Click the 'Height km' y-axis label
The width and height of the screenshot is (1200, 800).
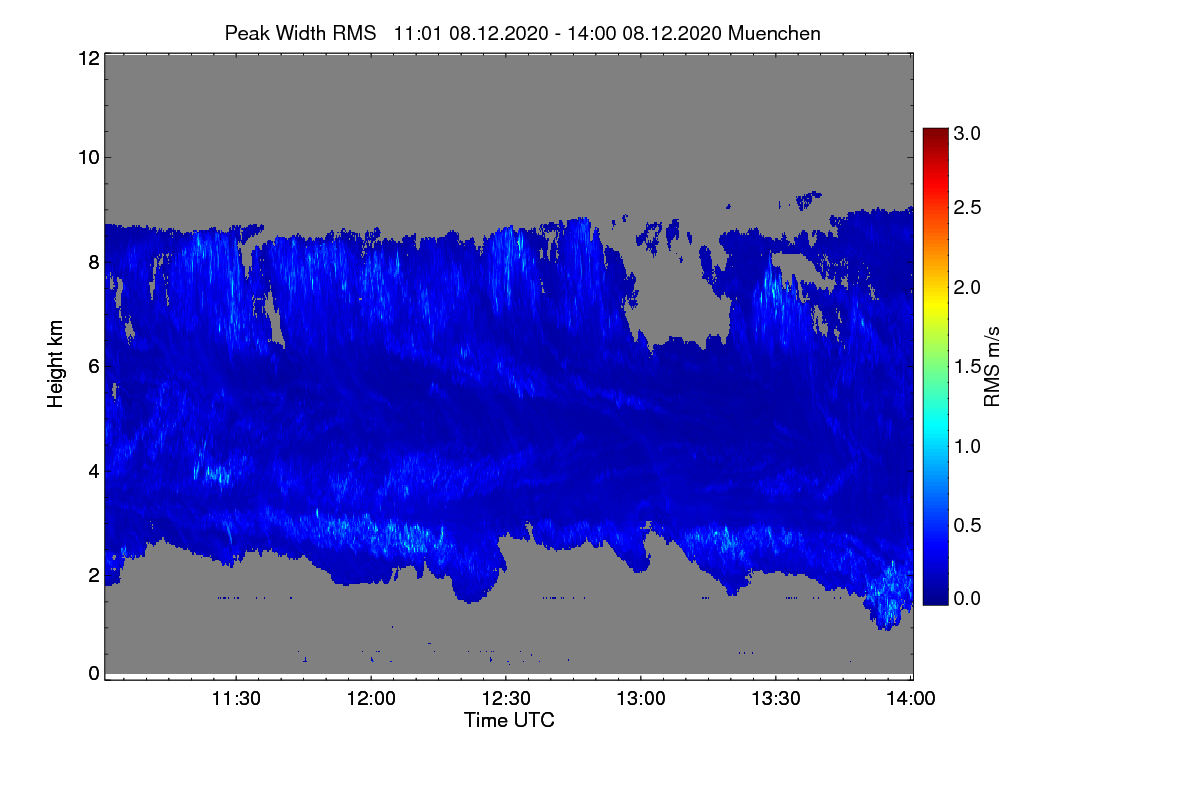coord(55,365)
